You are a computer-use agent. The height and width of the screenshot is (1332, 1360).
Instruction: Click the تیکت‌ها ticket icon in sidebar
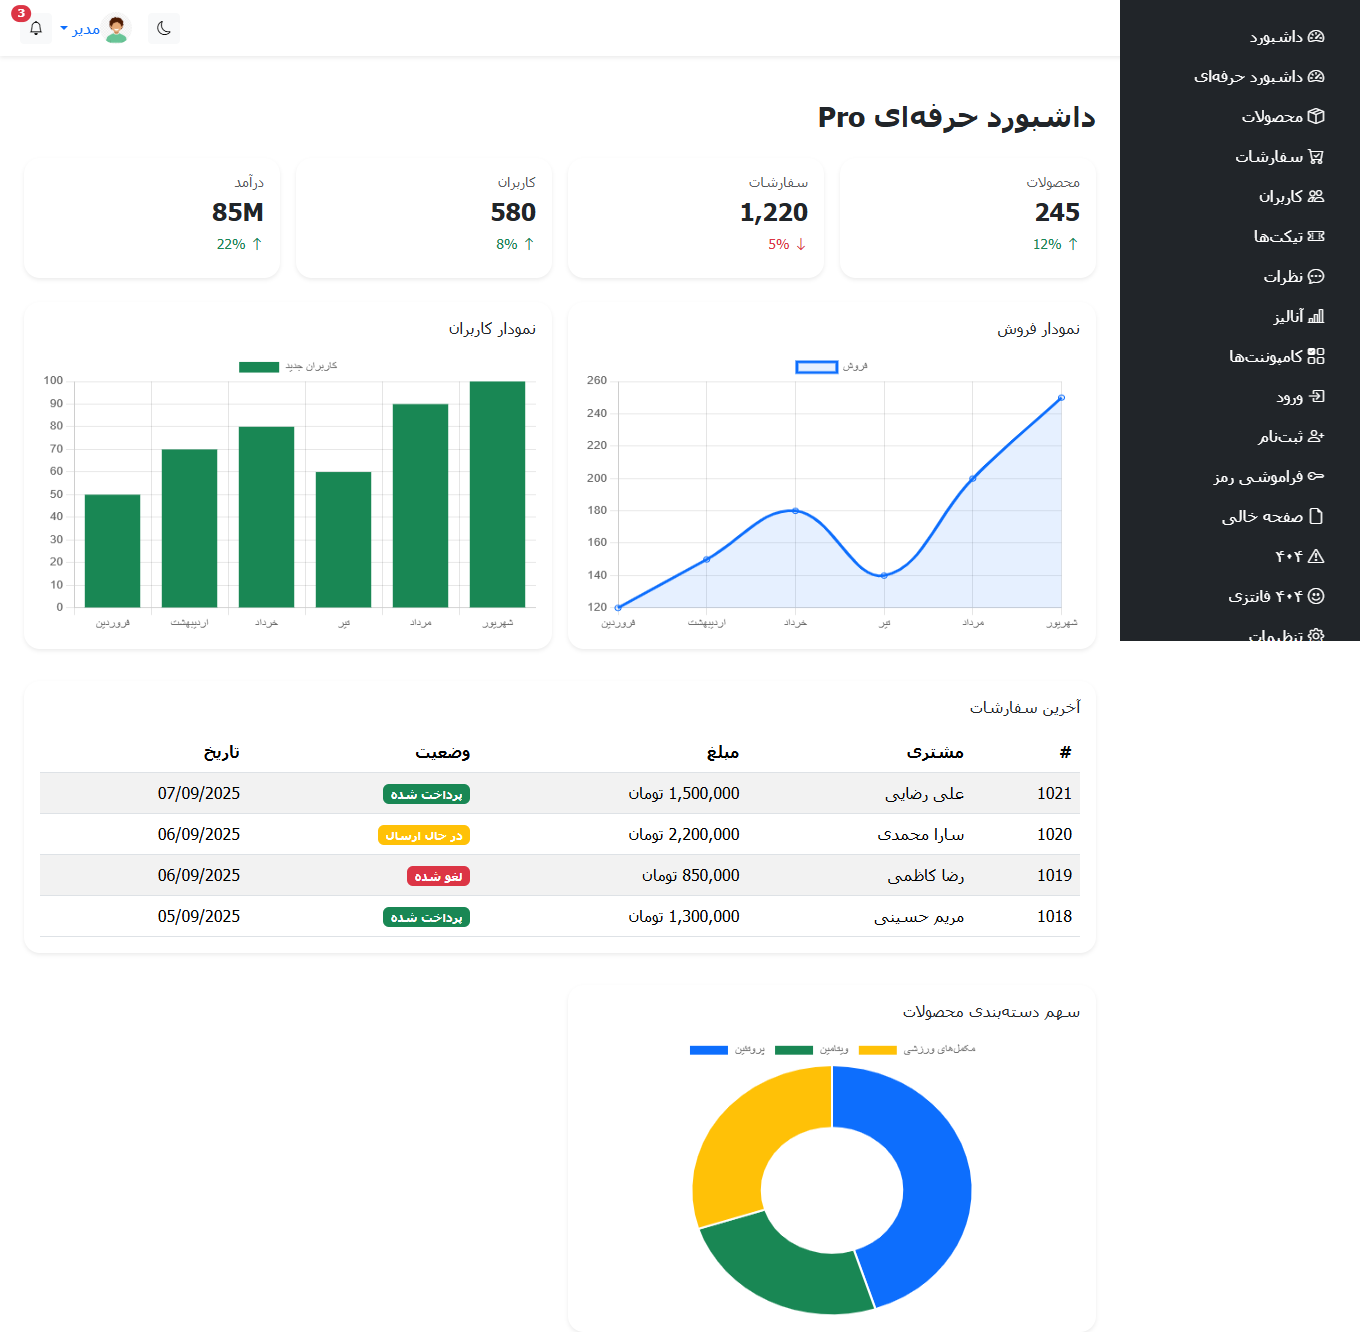click(1316, 236)
